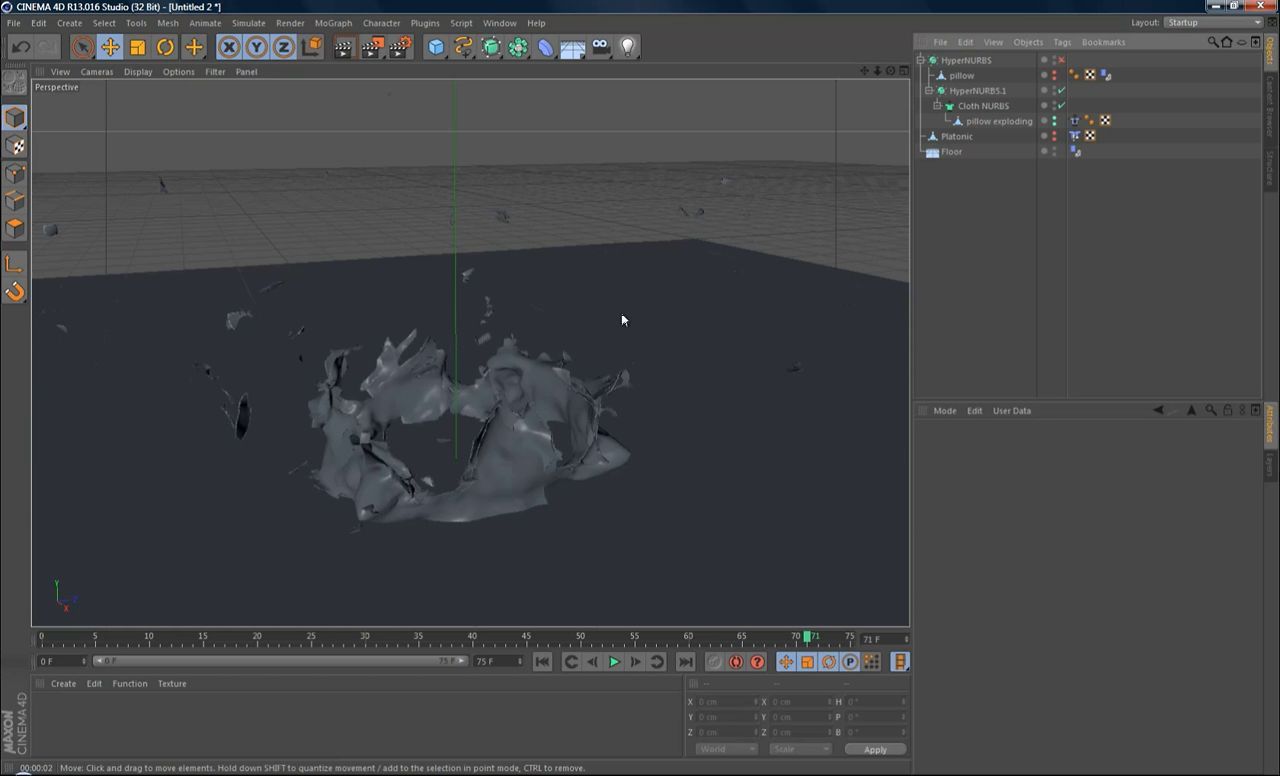Screen dimensions: 1280x776
Task: Switch to Texture mode icon
Action: tap(15, 145)
